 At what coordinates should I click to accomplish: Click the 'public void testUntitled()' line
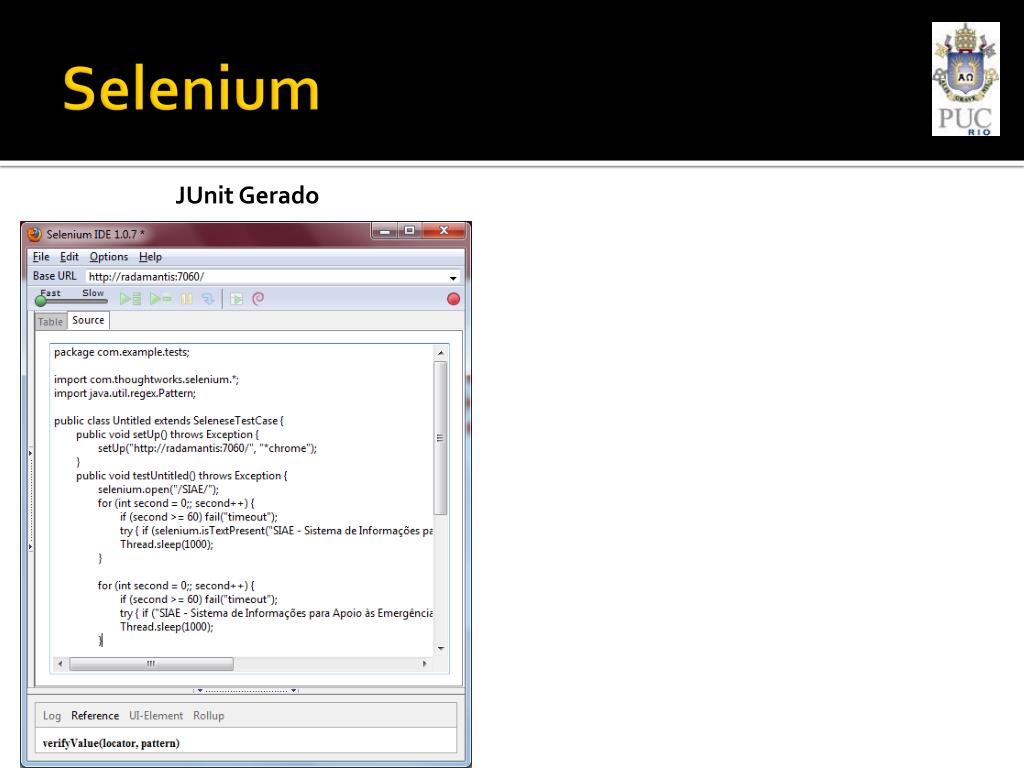pyautogui.click(x=182, y=475)
